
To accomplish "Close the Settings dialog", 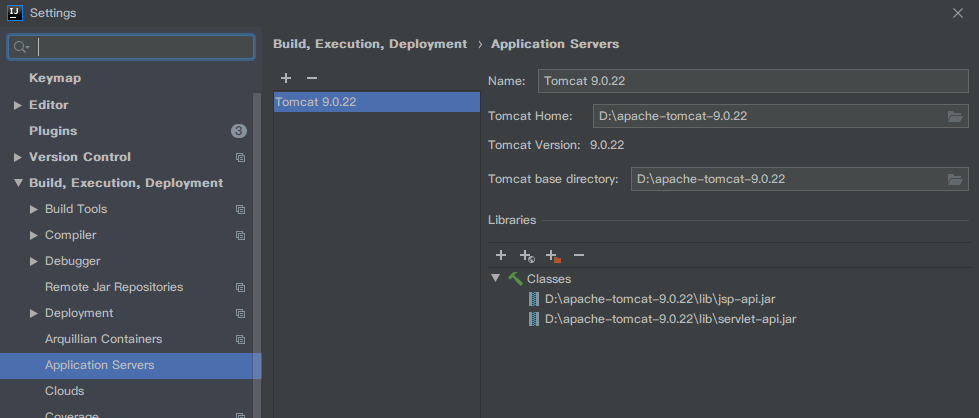I will 958,13.
